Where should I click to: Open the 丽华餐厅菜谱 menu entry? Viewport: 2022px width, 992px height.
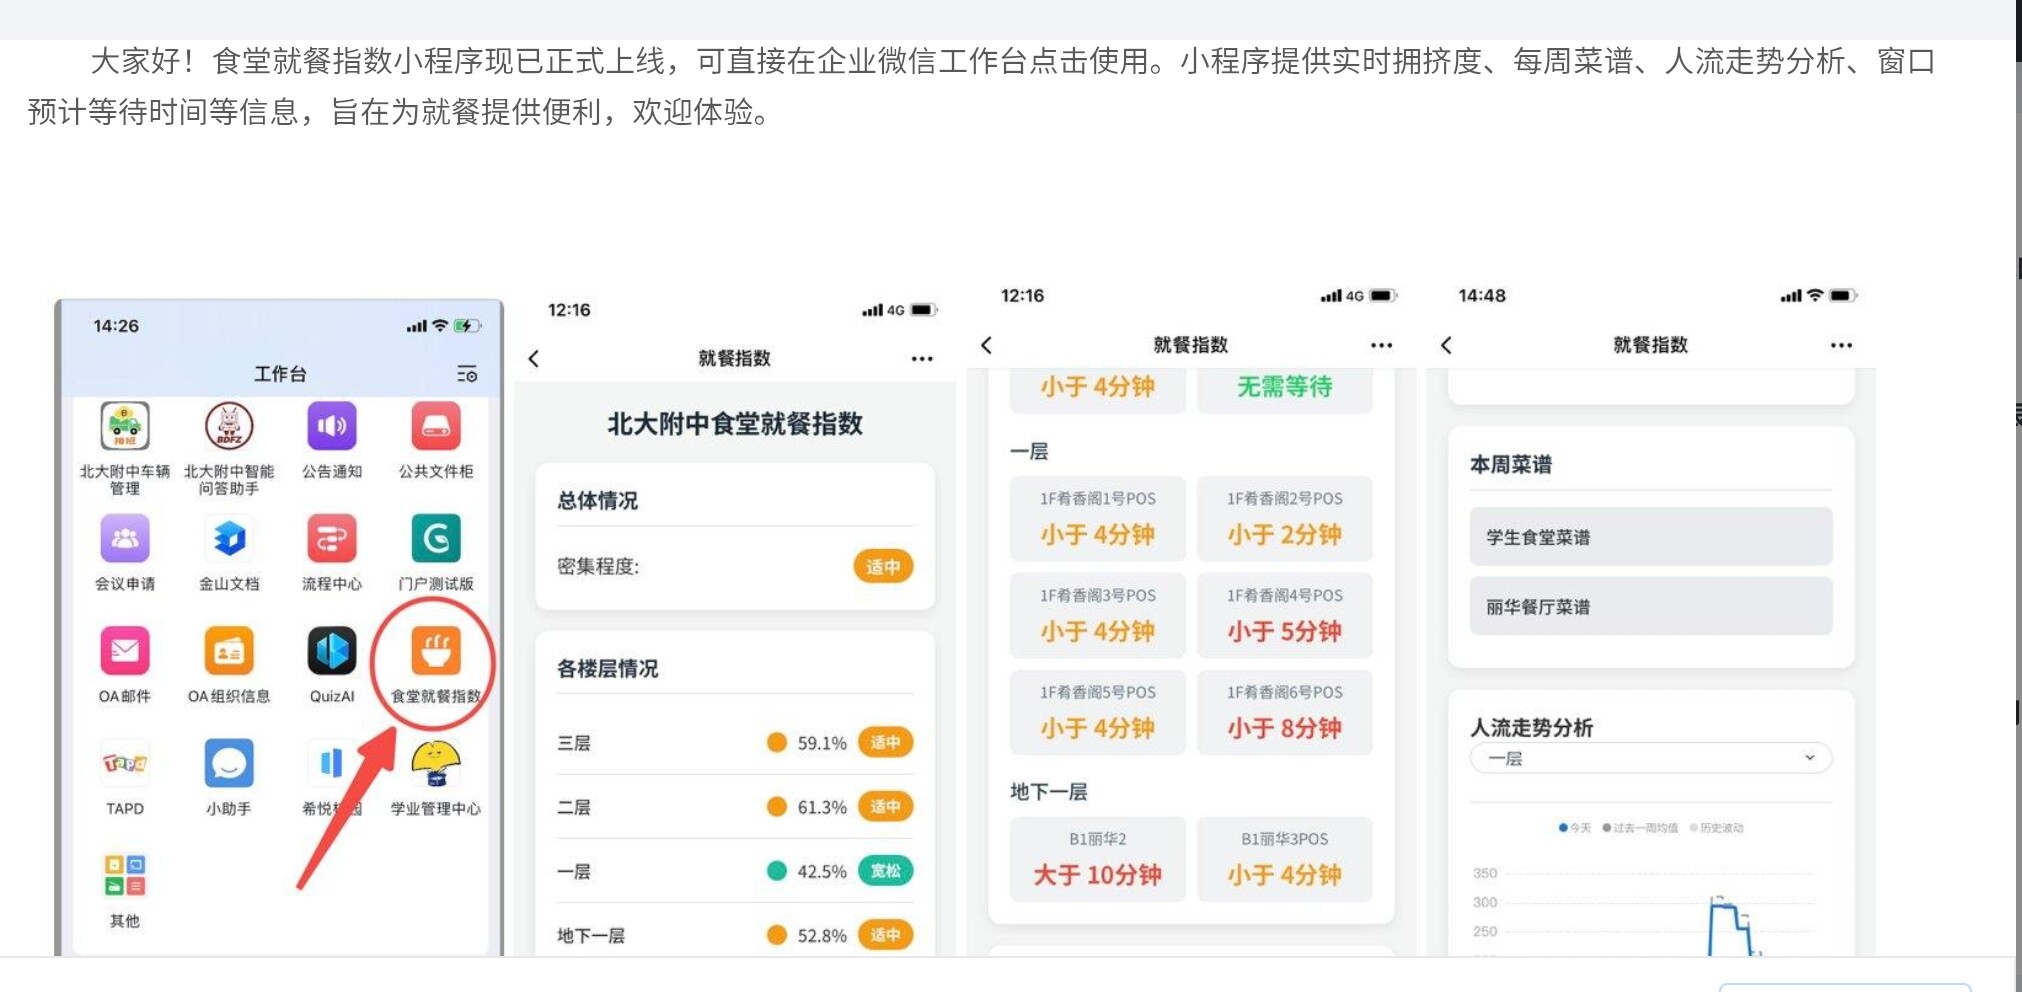coord(1650,607)
